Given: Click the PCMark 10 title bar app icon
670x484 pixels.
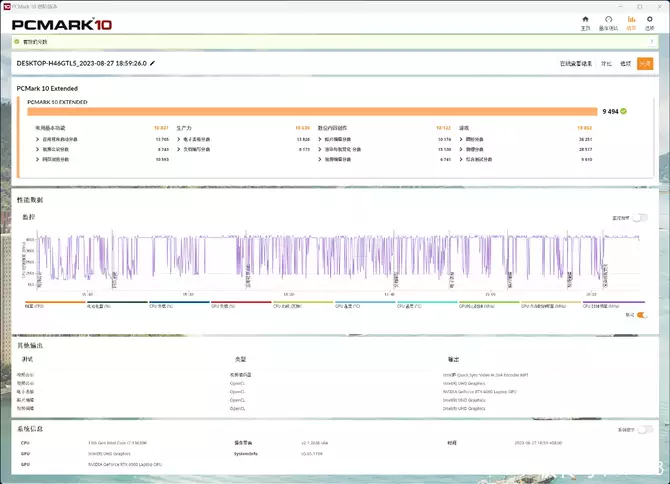Looking at the screenshot, I should 6,6.
